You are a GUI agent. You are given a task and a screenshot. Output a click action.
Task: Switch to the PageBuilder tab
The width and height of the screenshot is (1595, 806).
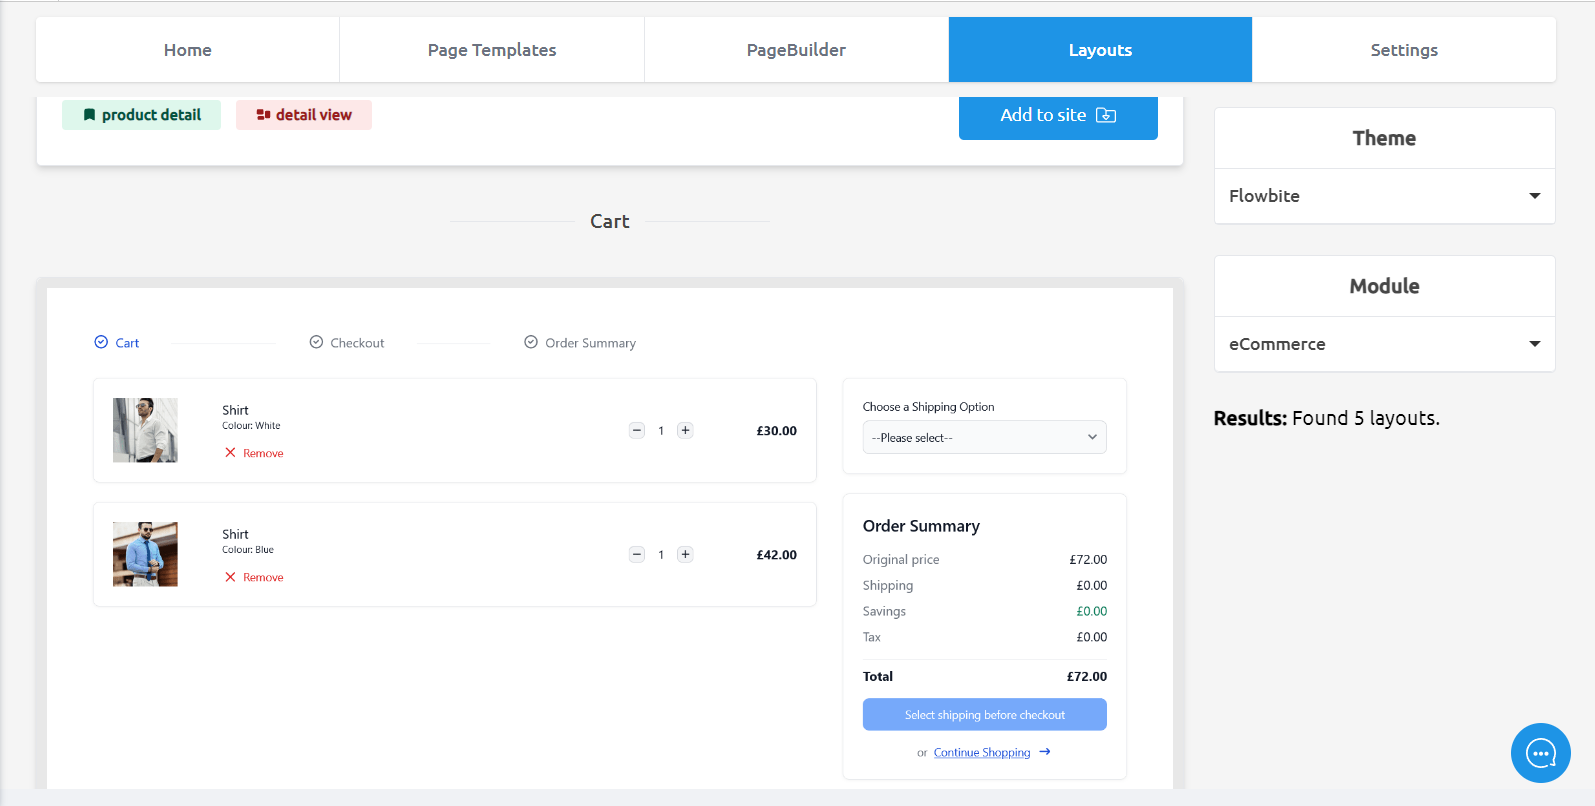click(796, 50)
